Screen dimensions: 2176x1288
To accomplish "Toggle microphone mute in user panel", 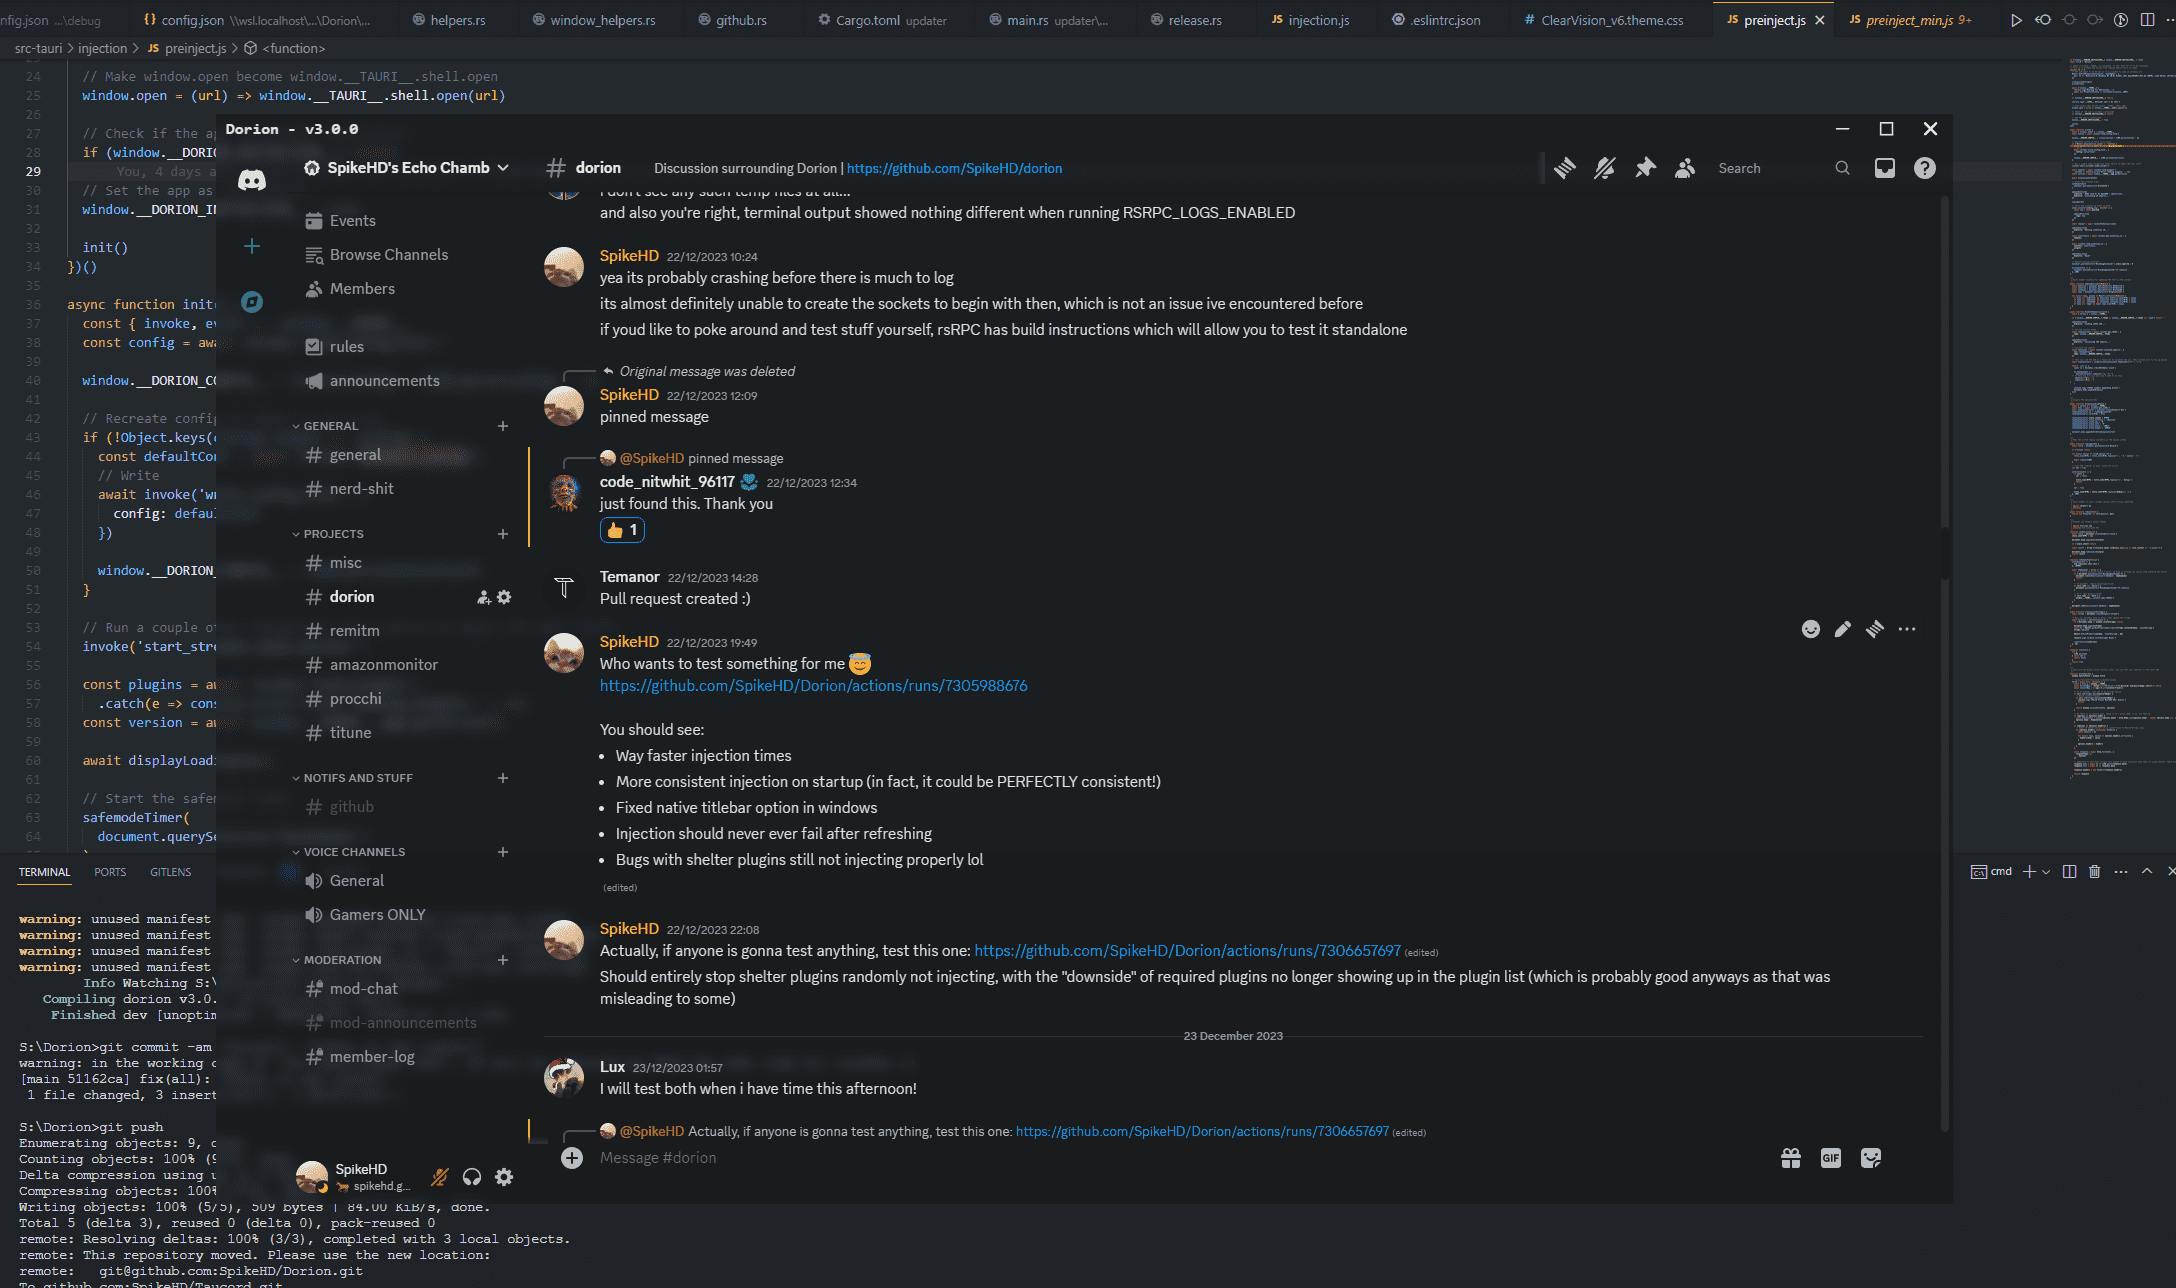I will (440, 1177).
